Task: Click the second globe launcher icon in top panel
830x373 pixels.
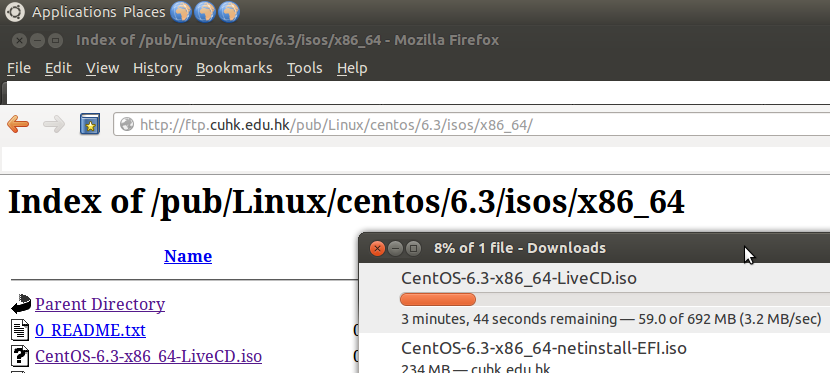Action: (x=205, y=12)
